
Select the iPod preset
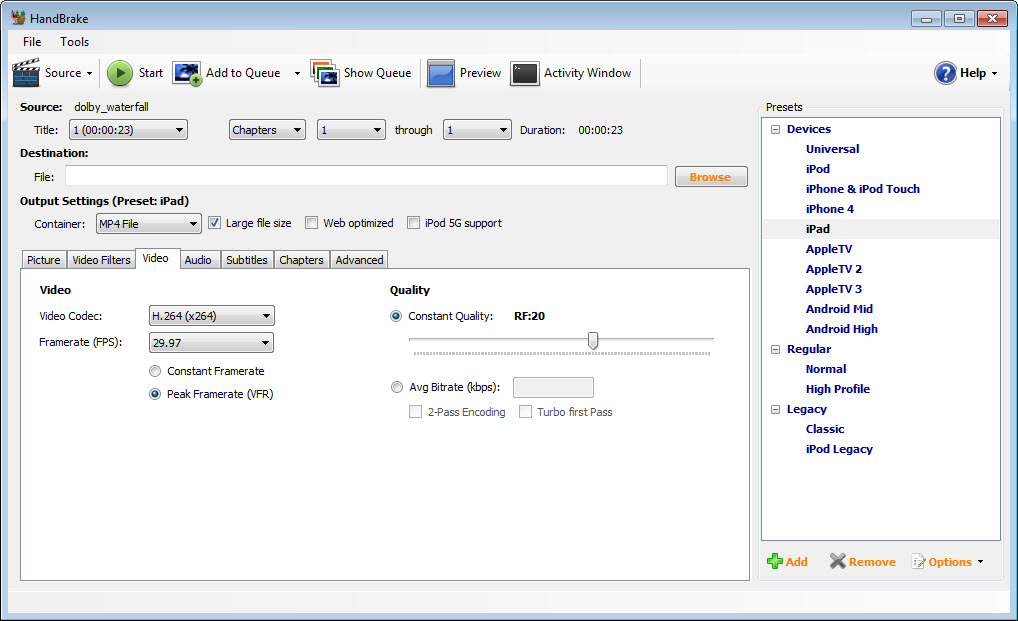[817, 169]
